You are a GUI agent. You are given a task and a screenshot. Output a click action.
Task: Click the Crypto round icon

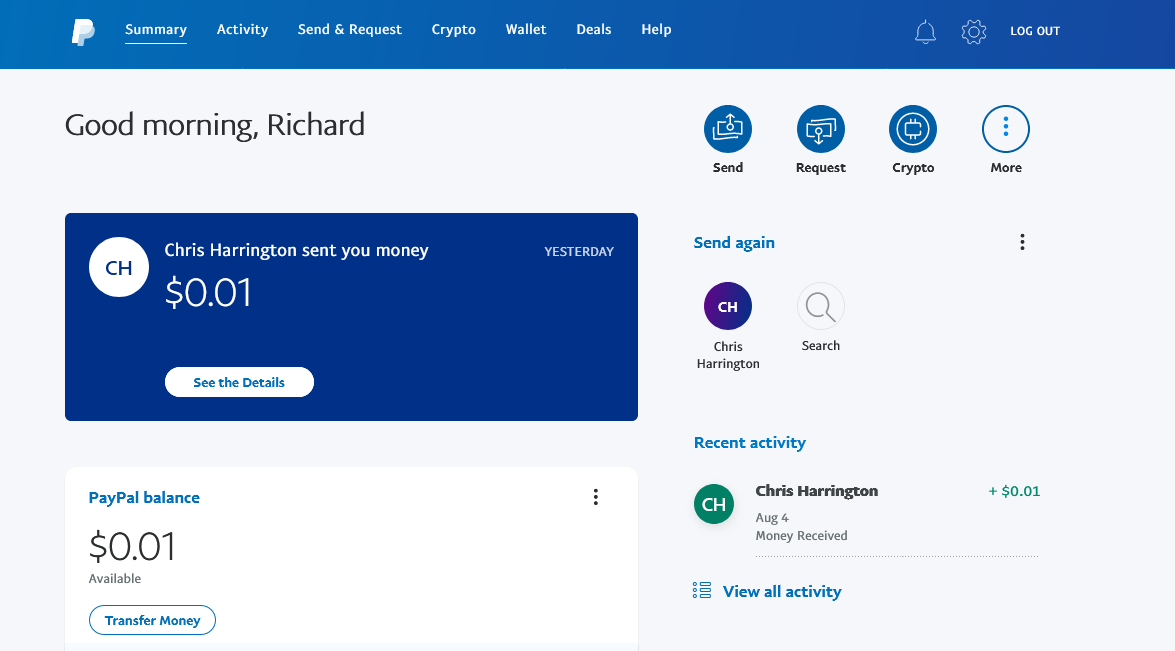(x=913, y=129)
